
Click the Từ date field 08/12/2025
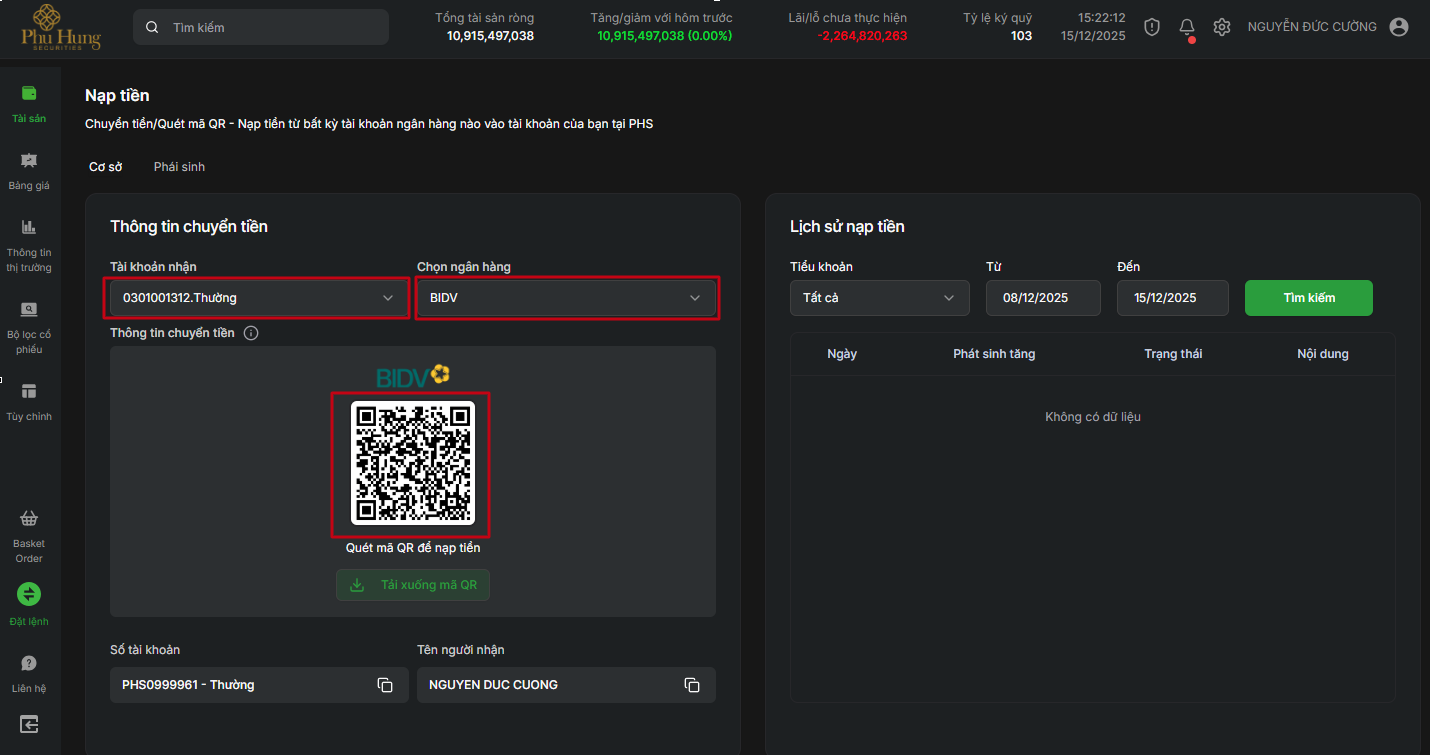tap(1042, 298)
